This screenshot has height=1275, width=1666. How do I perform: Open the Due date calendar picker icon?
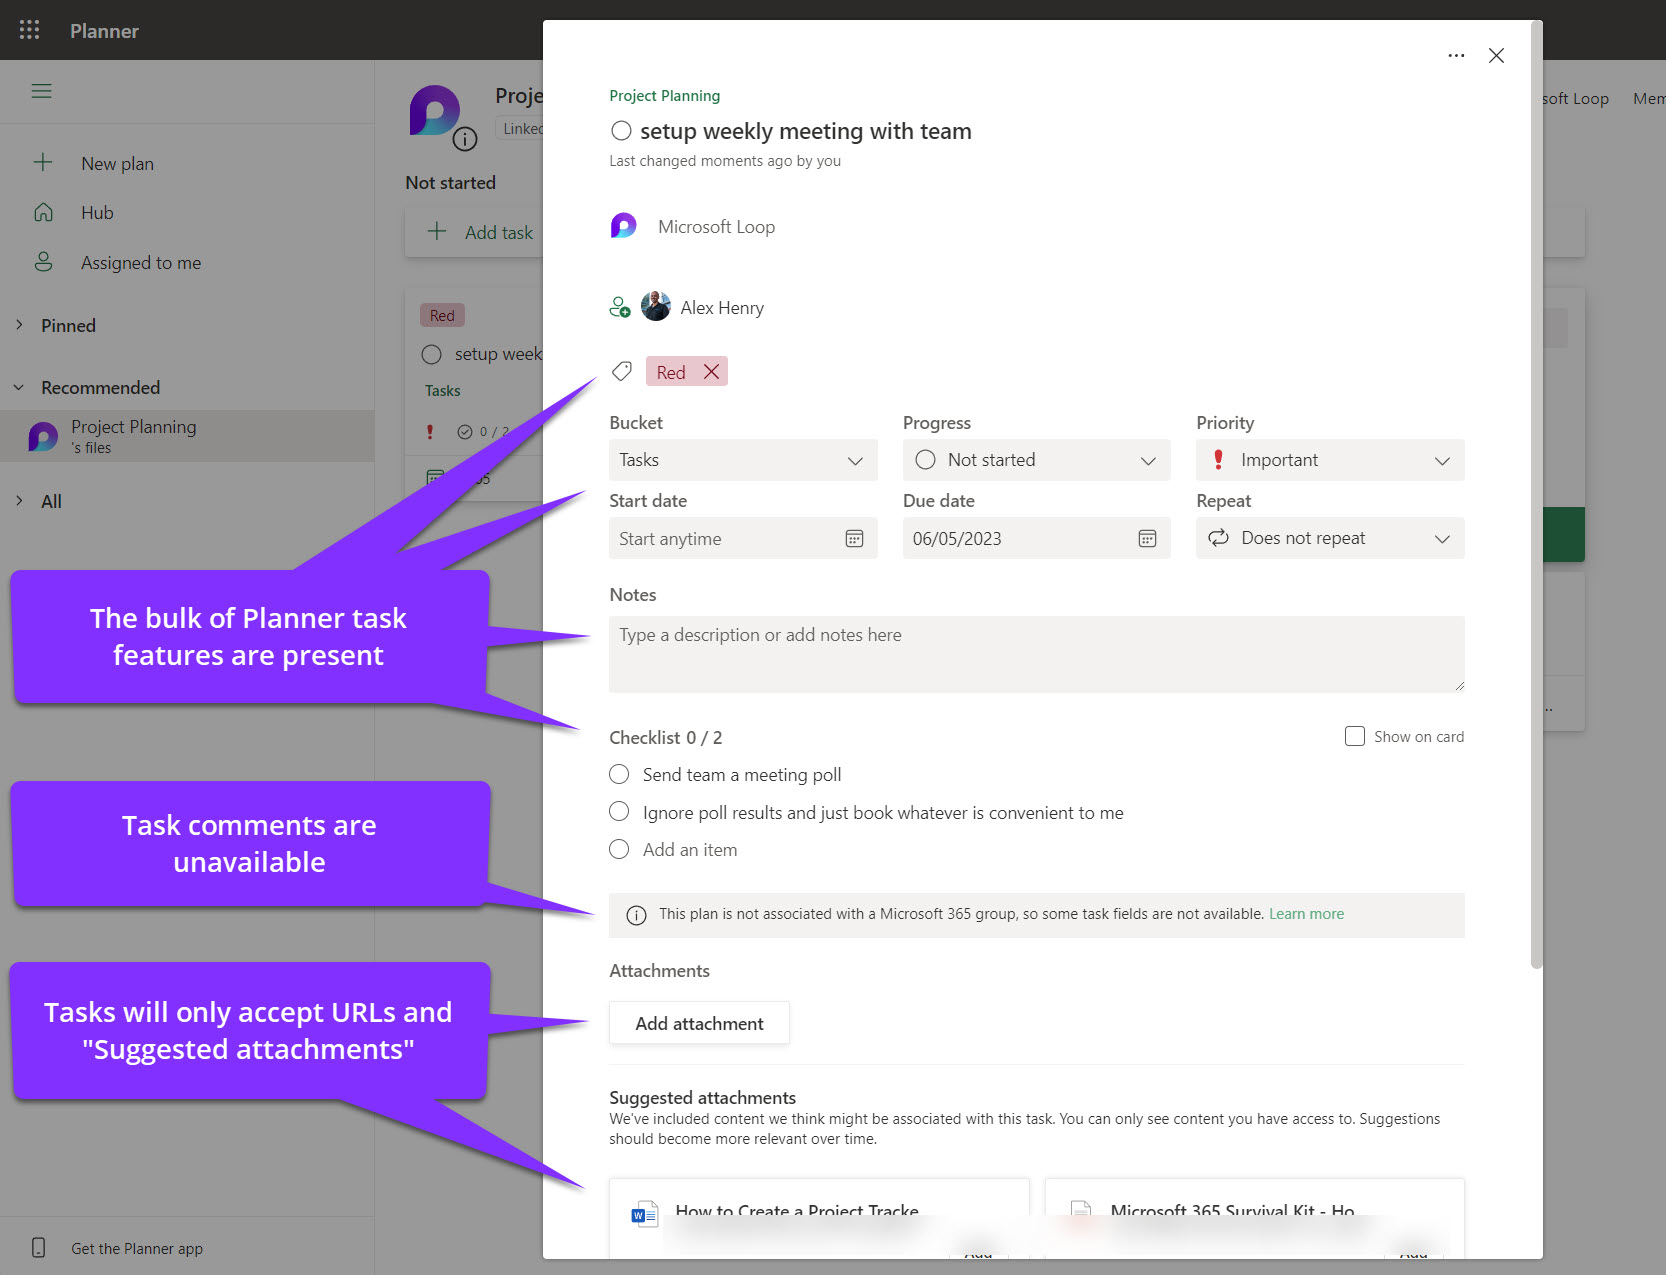click(x=1147, y=539)
